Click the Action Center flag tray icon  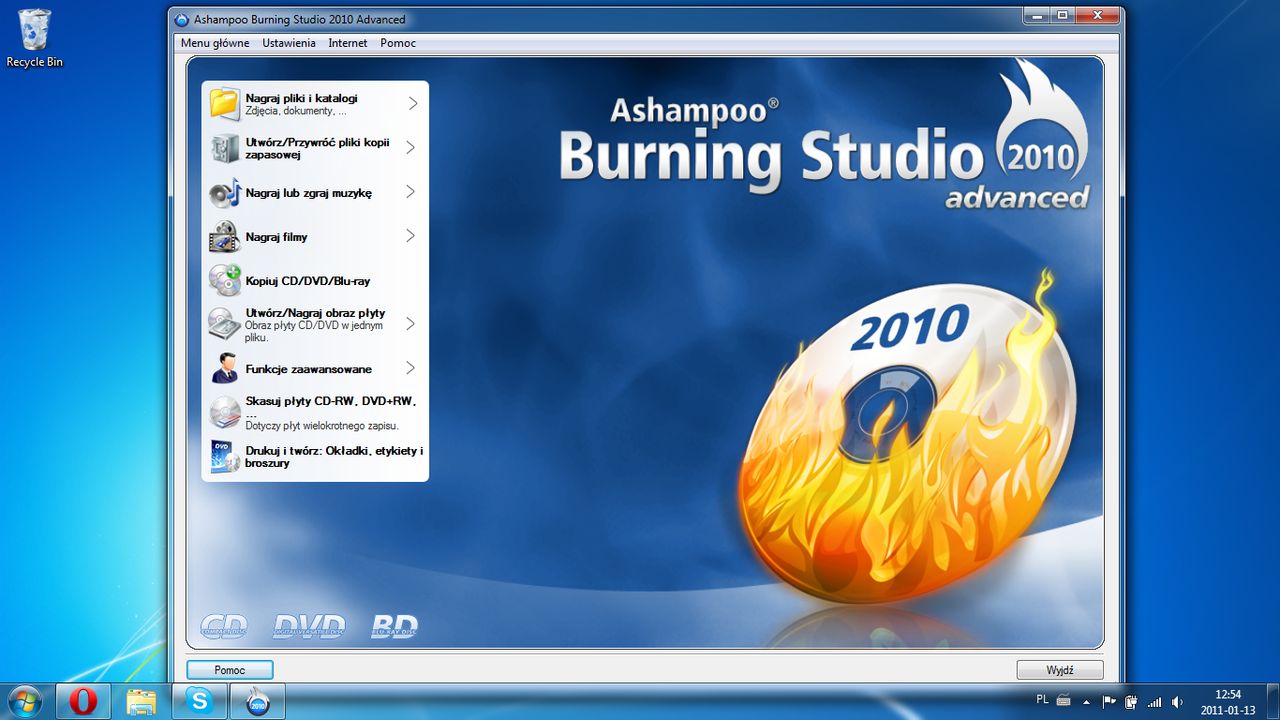(1109, 701)
